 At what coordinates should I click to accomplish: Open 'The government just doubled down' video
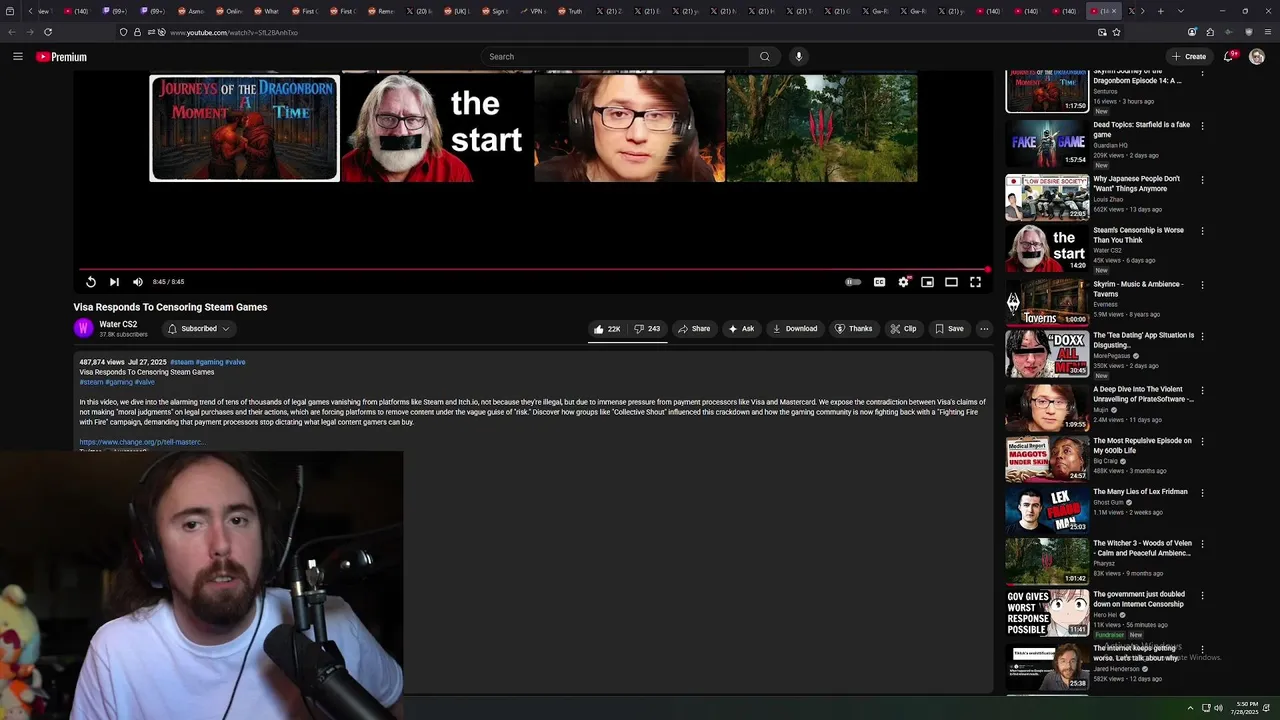click(x=1139, y=599)
